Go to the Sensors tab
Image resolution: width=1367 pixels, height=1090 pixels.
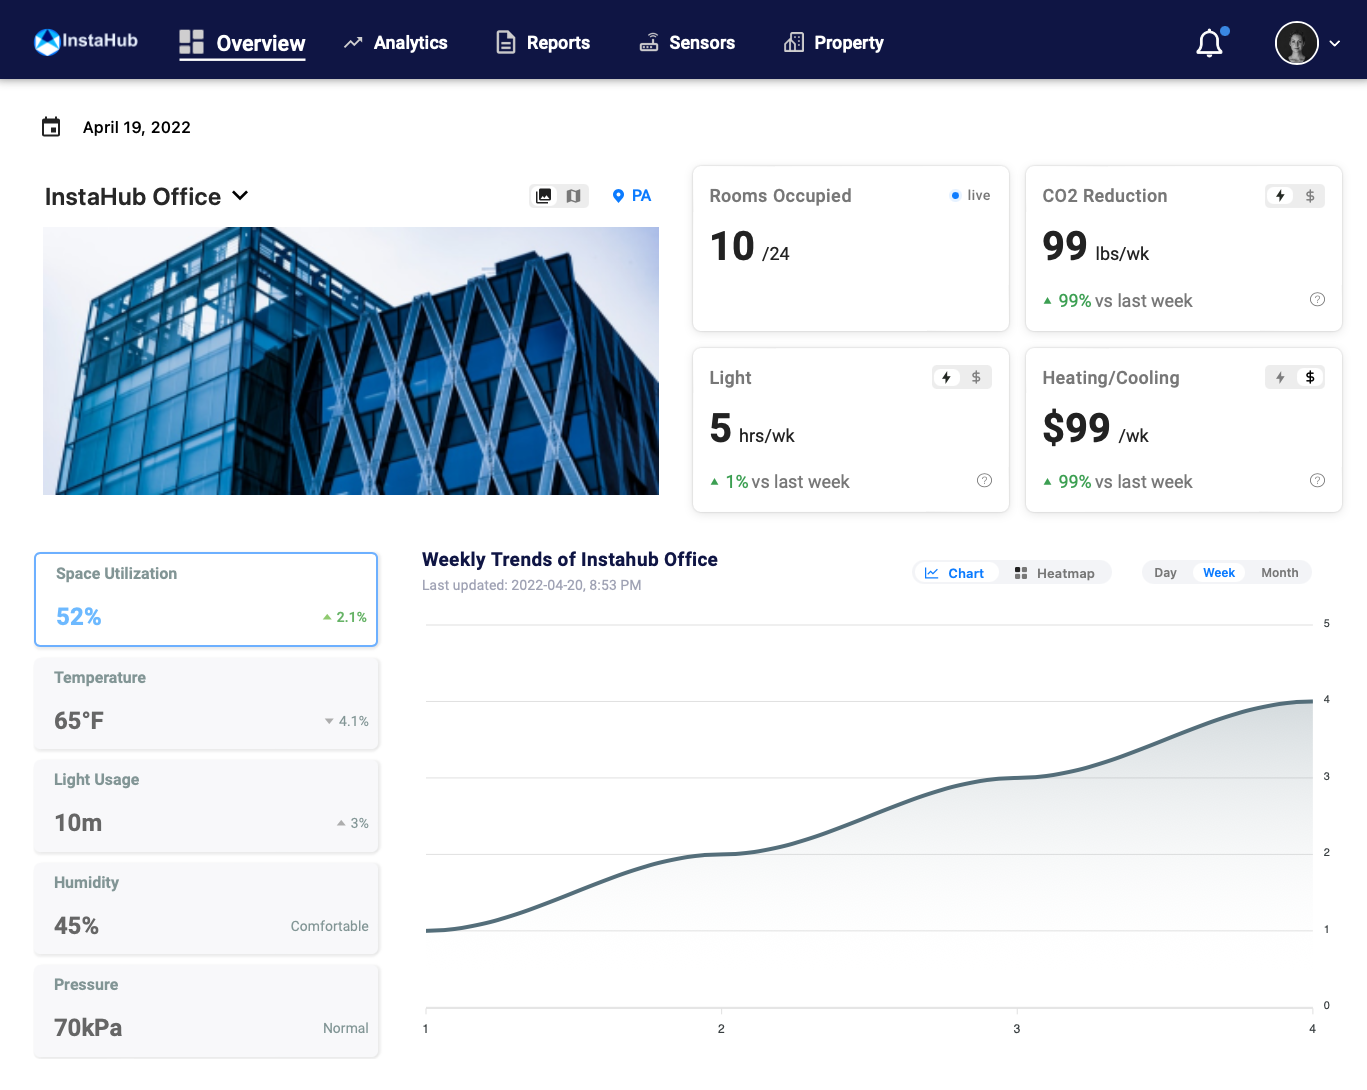(x=687, y=43)
